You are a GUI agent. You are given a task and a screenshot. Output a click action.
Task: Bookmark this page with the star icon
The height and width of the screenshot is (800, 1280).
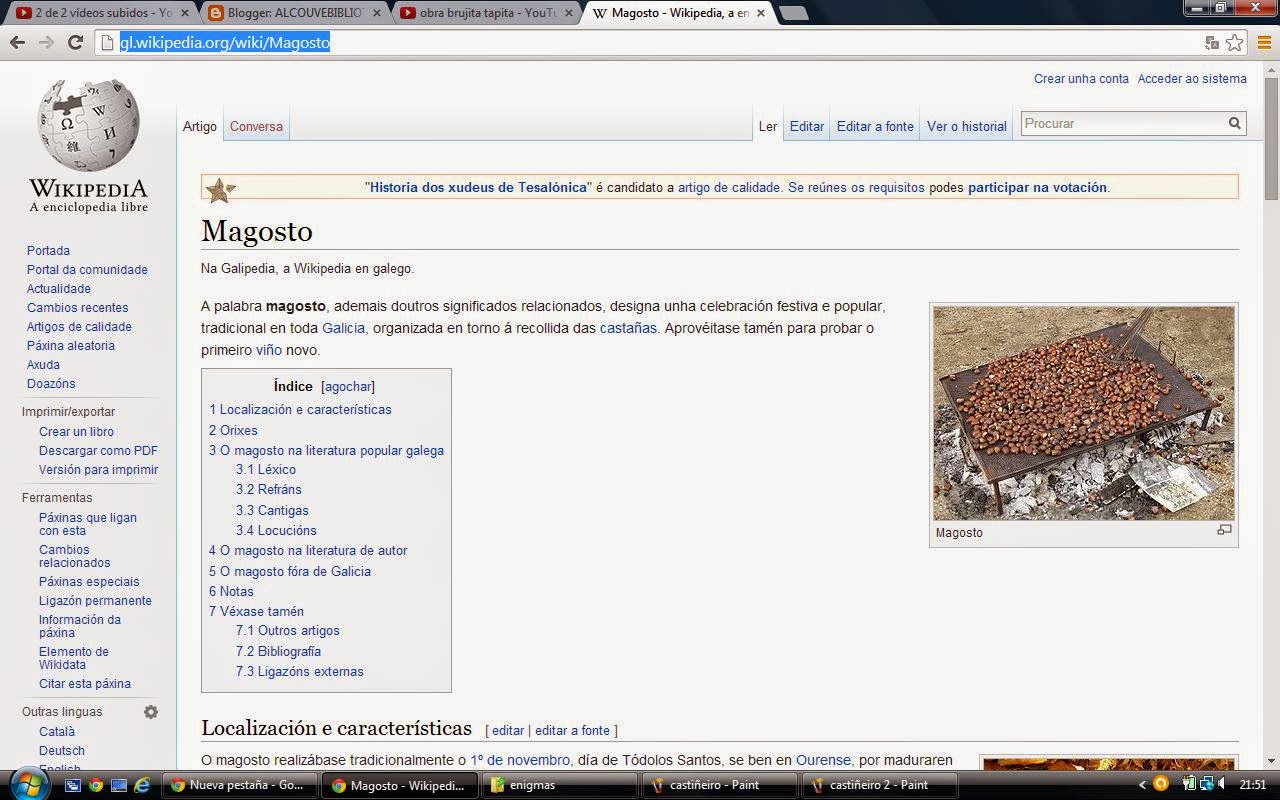click(x=1235, y=42)
